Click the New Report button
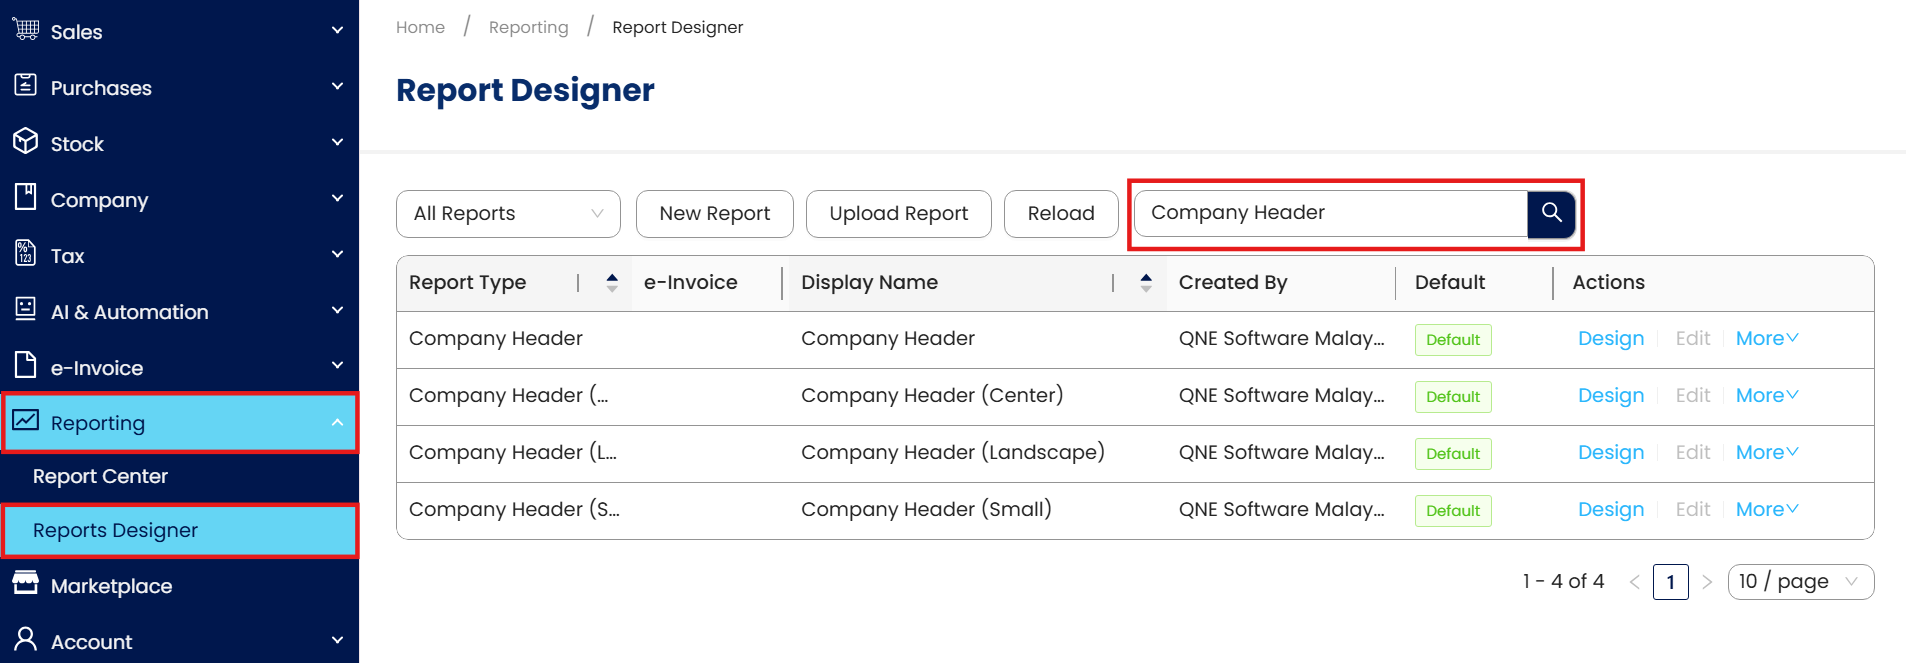The image size is (1906, 663). pyautogui.click(x=714, y=214)
